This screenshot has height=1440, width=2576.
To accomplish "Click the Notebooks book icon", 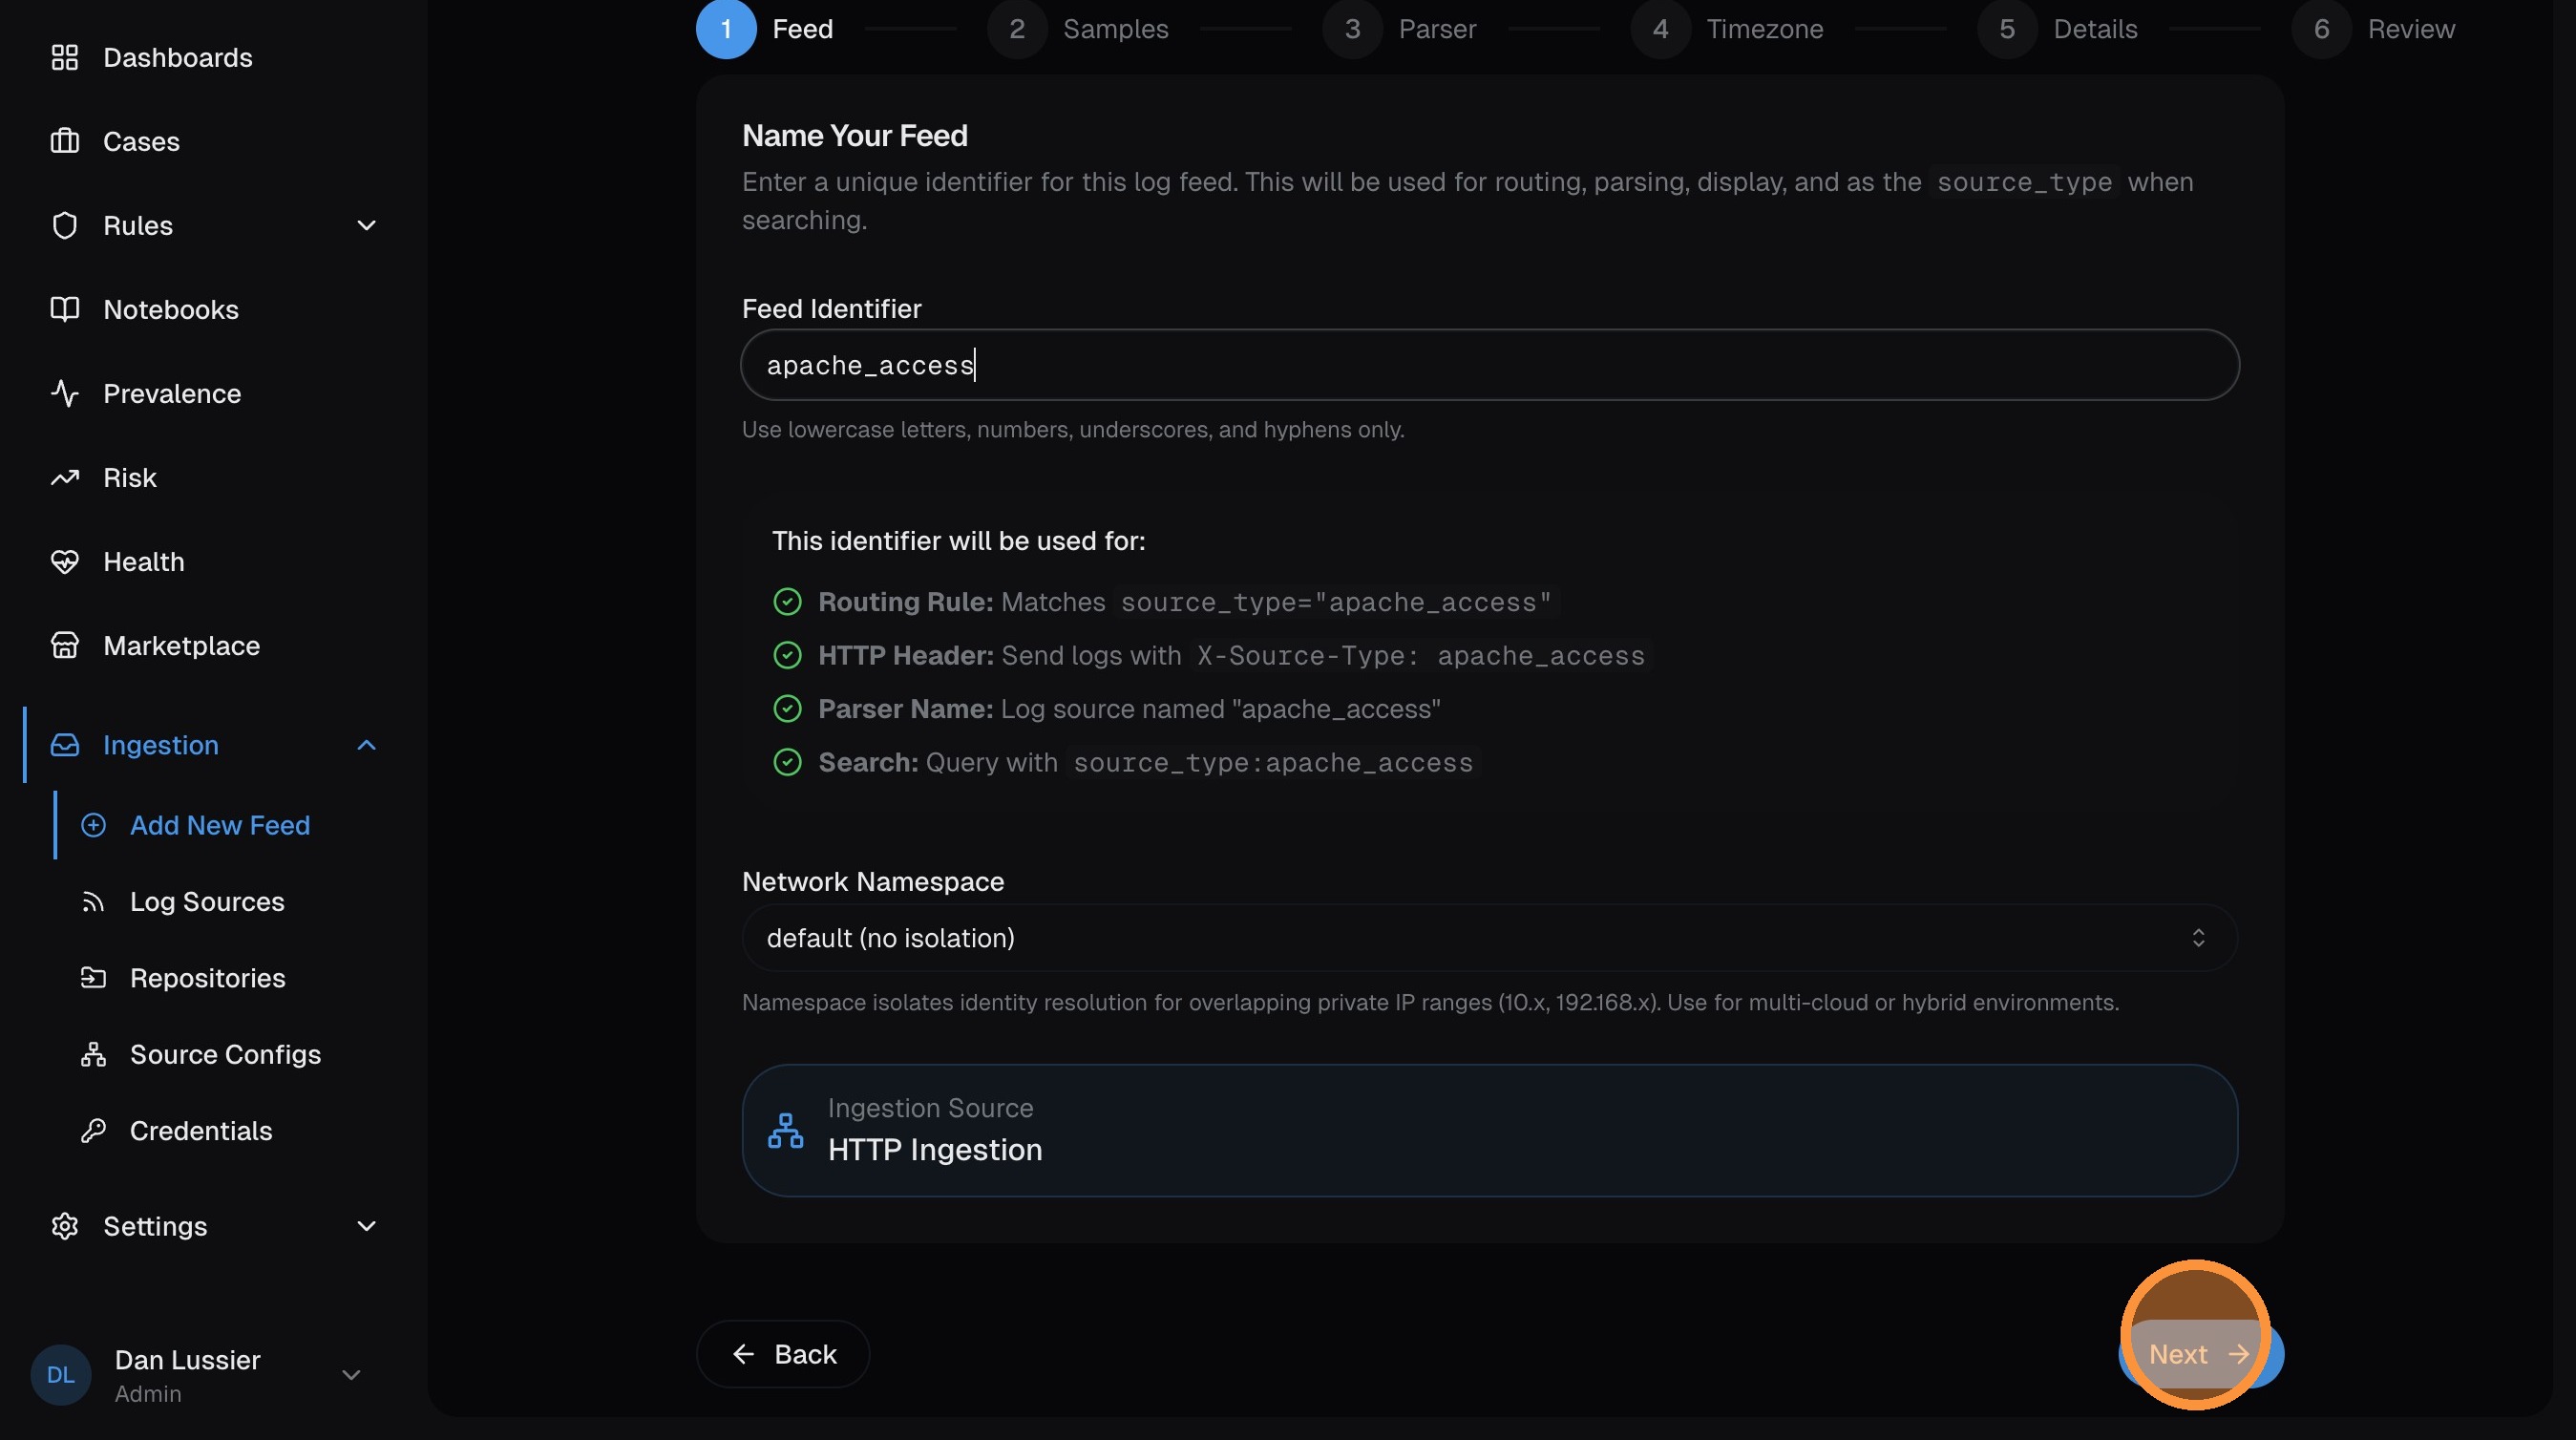I will click(65, 310).
